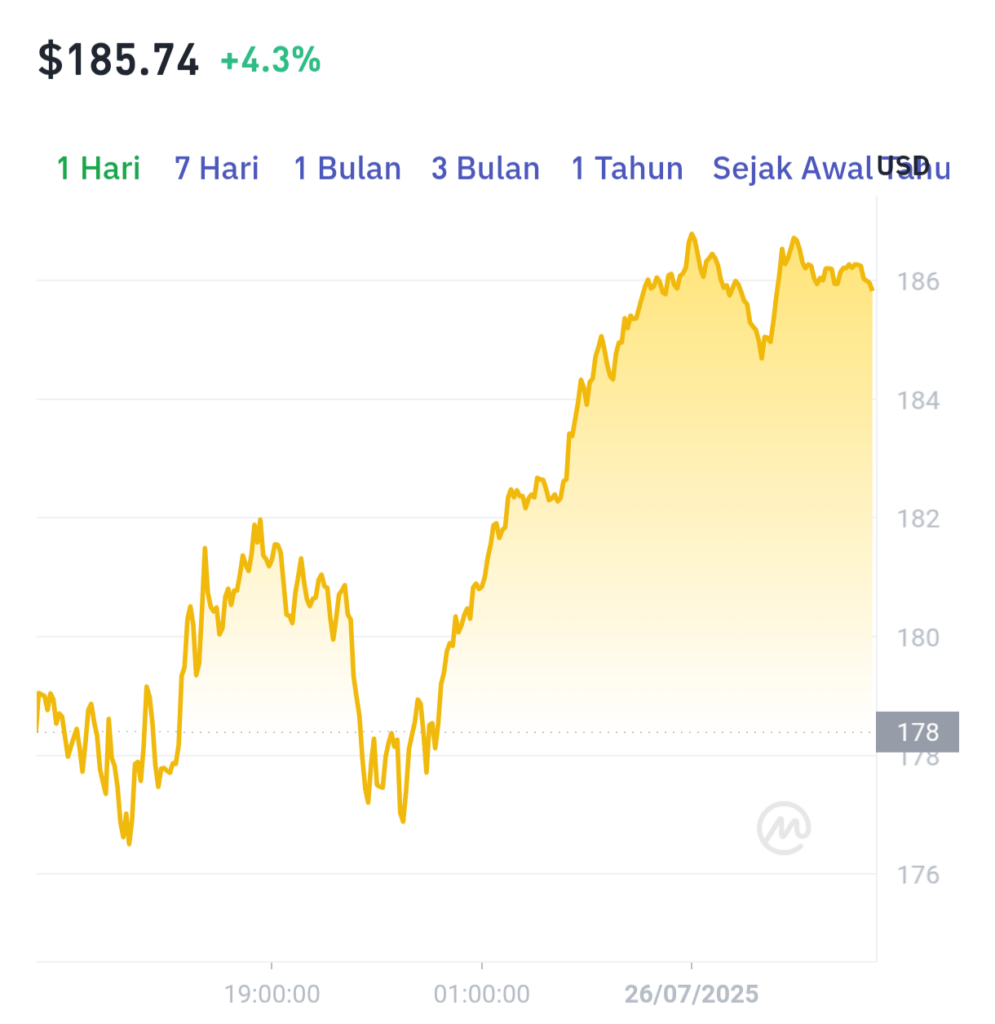Click the 180 price axis label
This screenshot has height=1024, width=995.
(918, 637)
